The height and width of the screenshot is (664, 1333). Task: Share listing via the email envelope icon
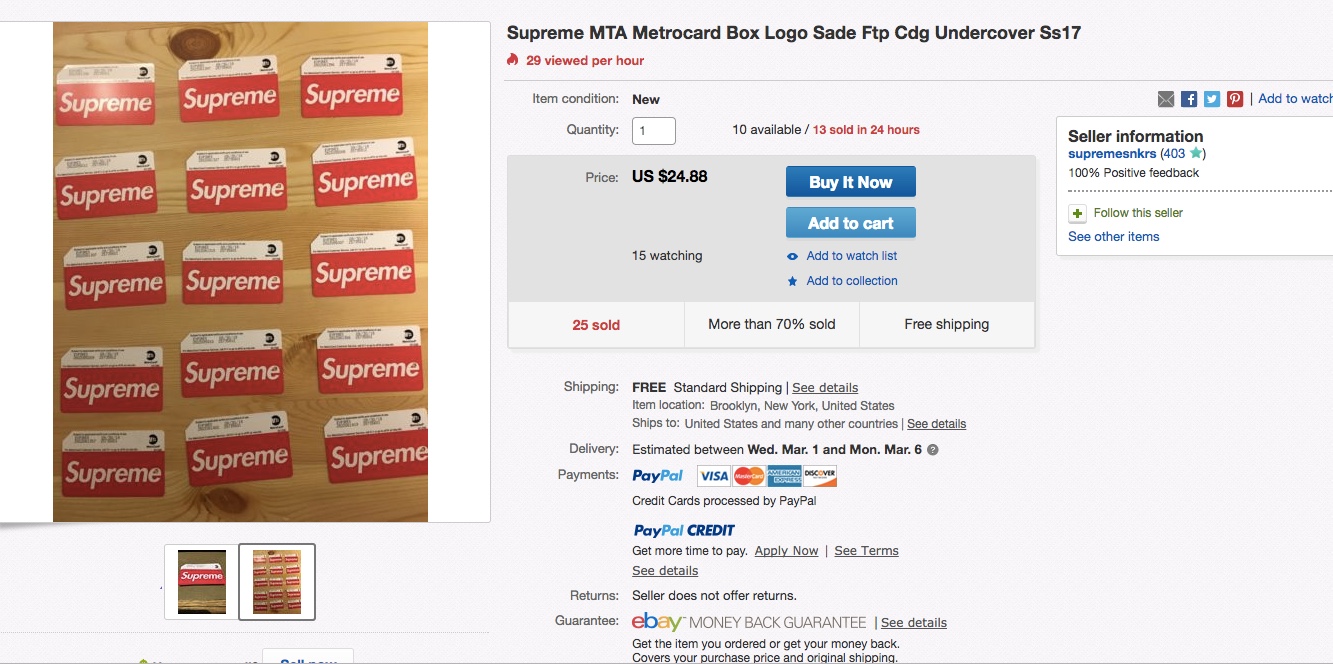[1166, 99]
